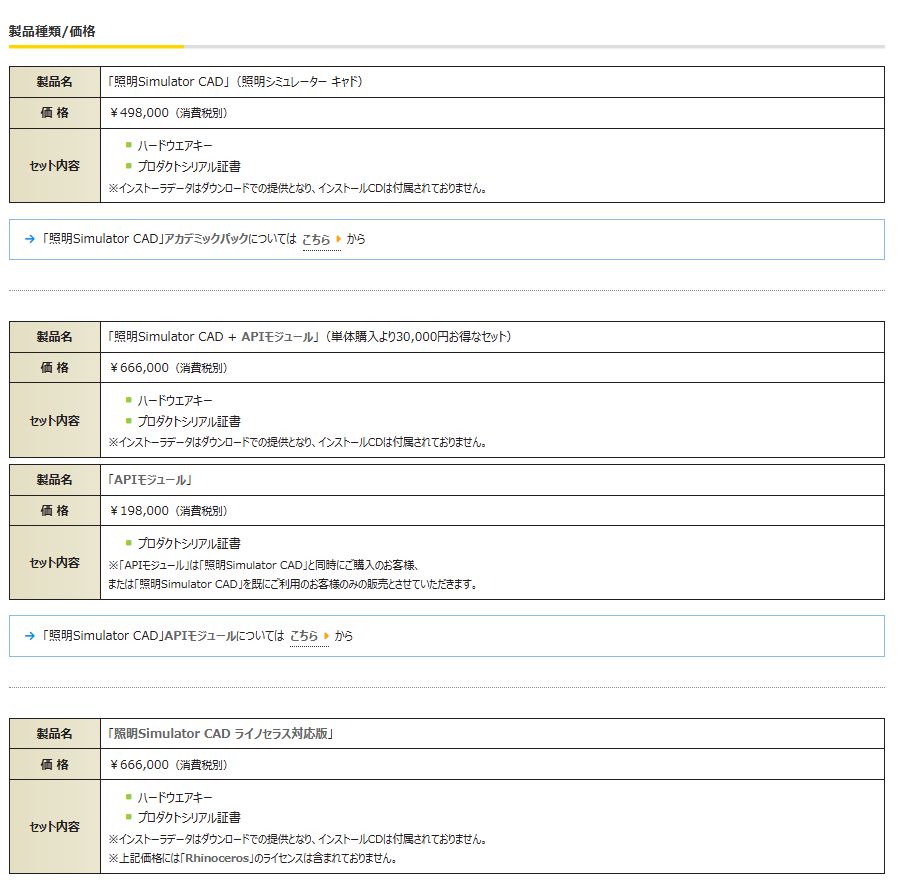Image resolution: width=897 pixels, height=880 pixels.
Task: Click the 製品名 label beside ライノセラス対応版
Action: 55,734
